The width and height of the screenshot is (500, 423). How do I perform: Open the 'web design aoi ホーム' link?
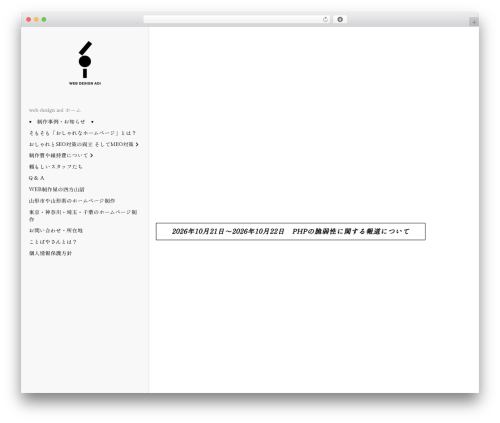55,110
